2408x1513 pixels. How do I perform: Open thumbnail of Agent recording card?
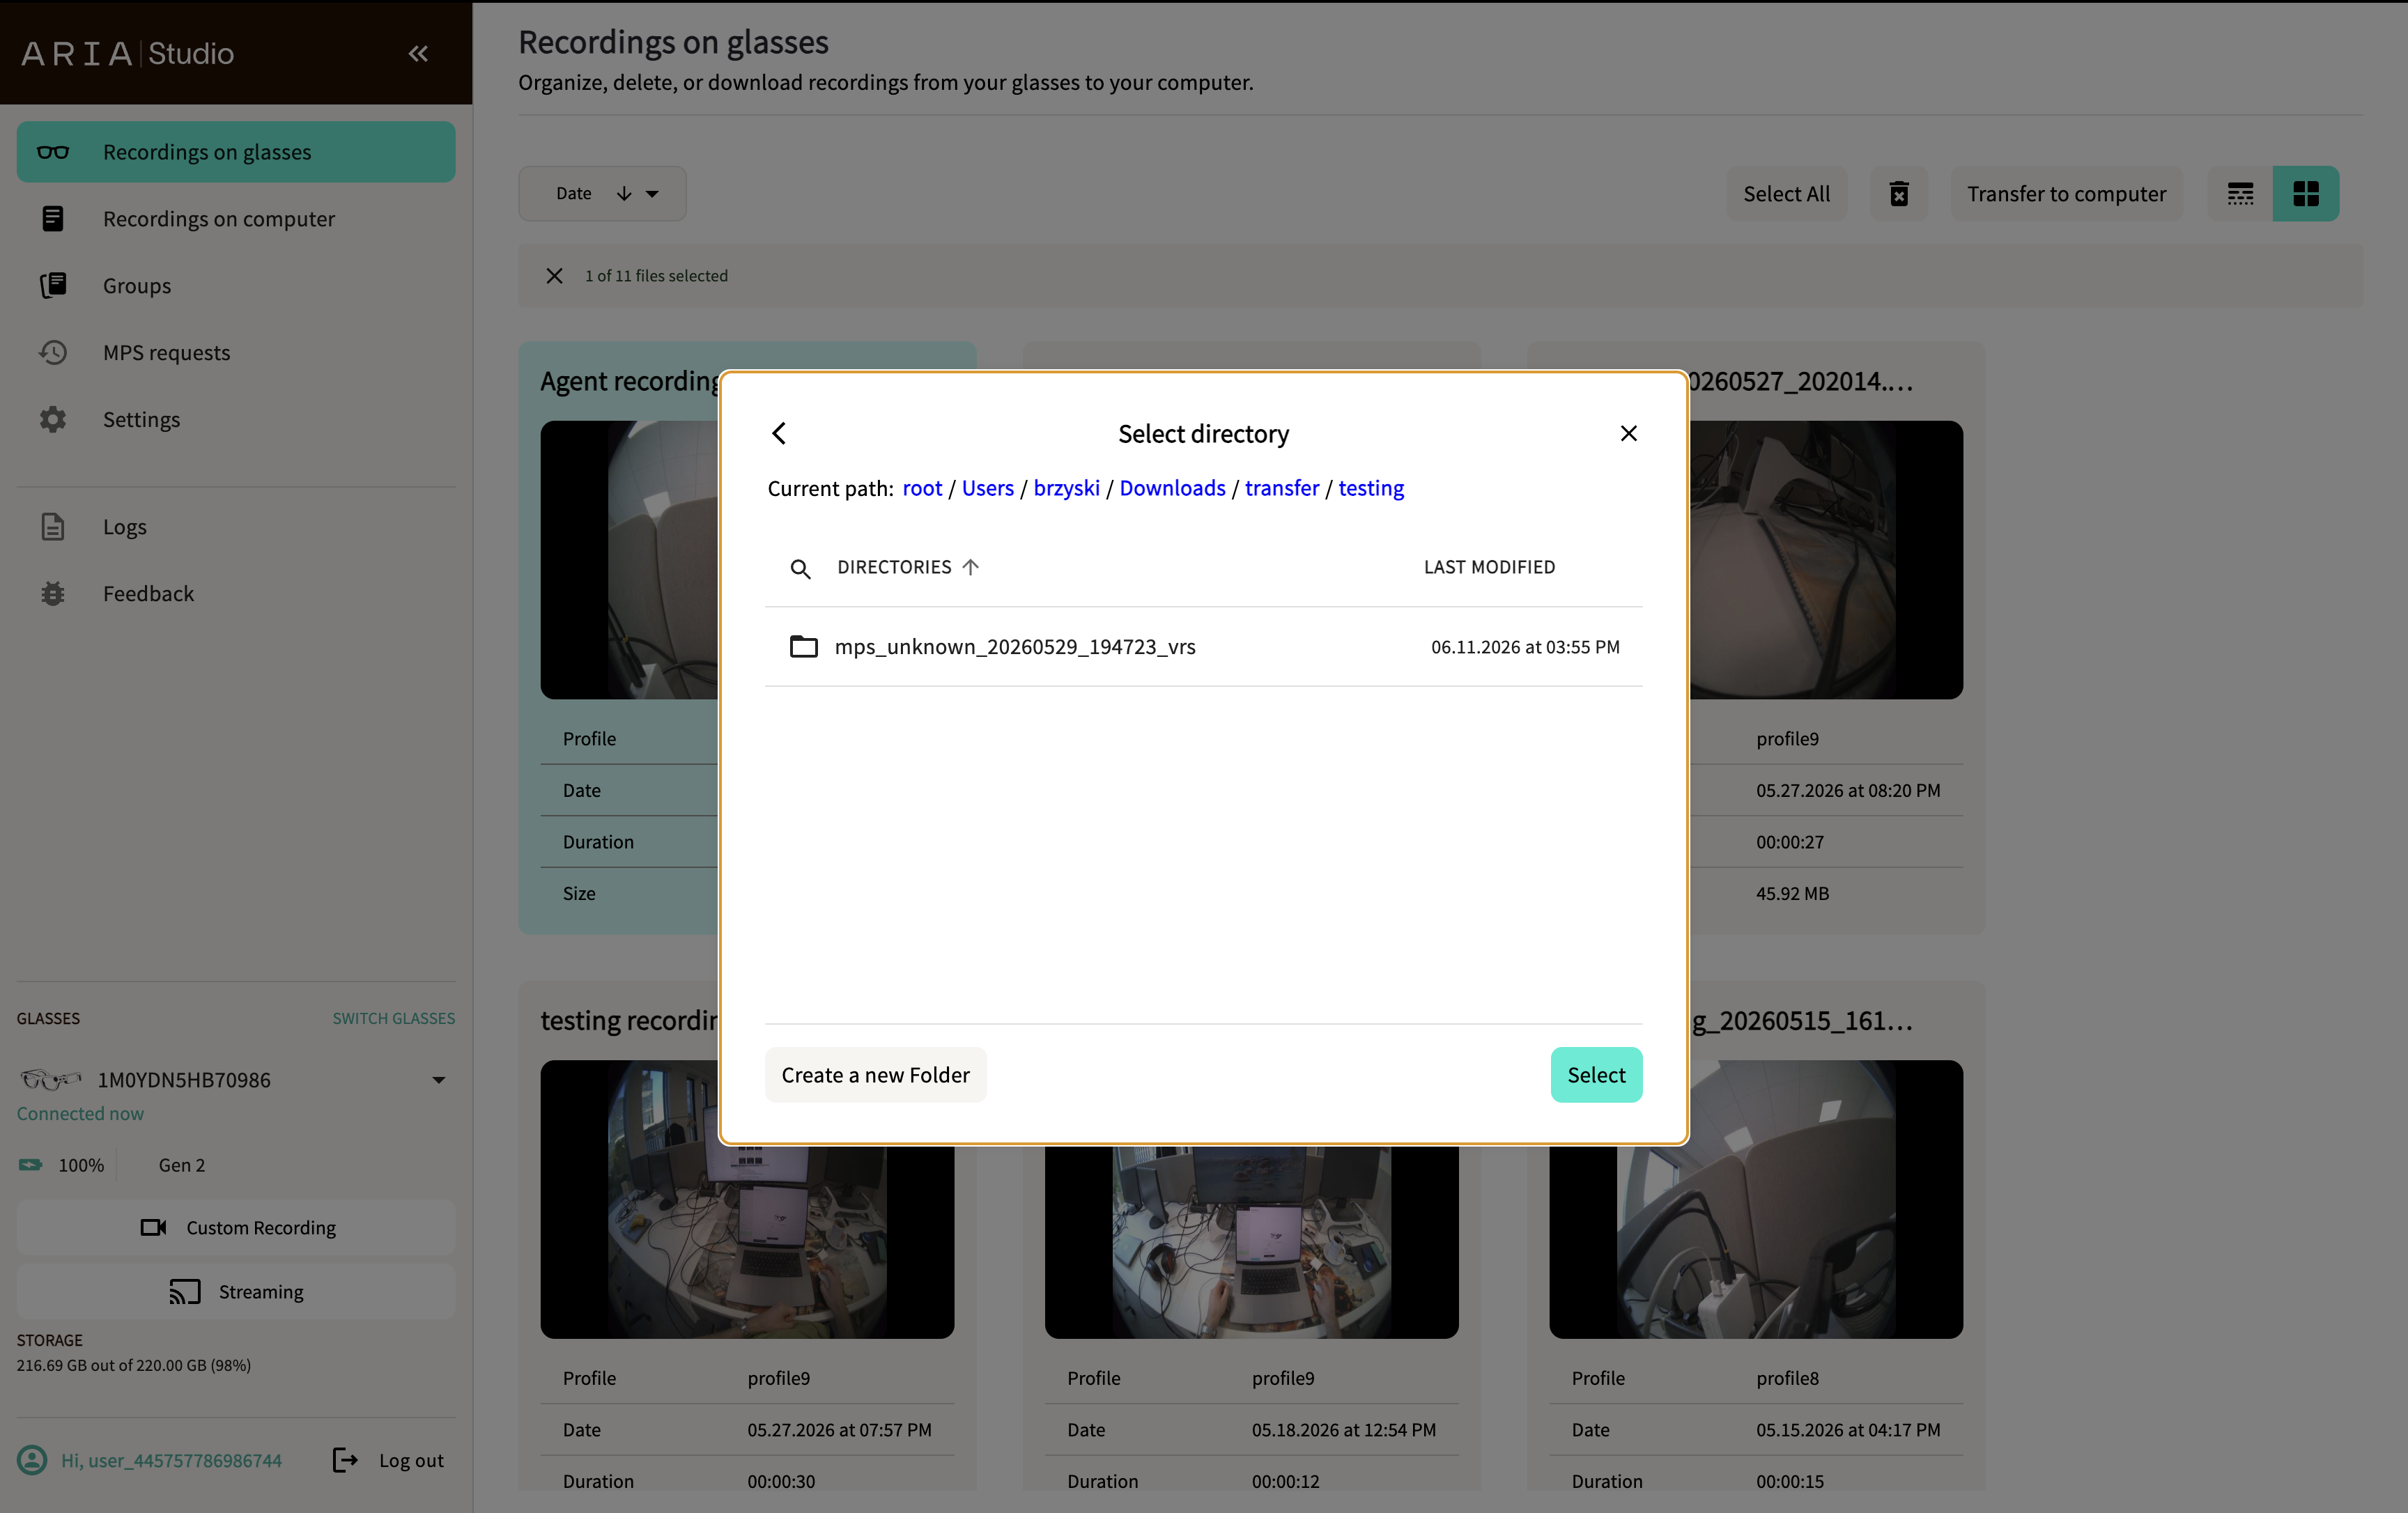(x=629, y=559)
